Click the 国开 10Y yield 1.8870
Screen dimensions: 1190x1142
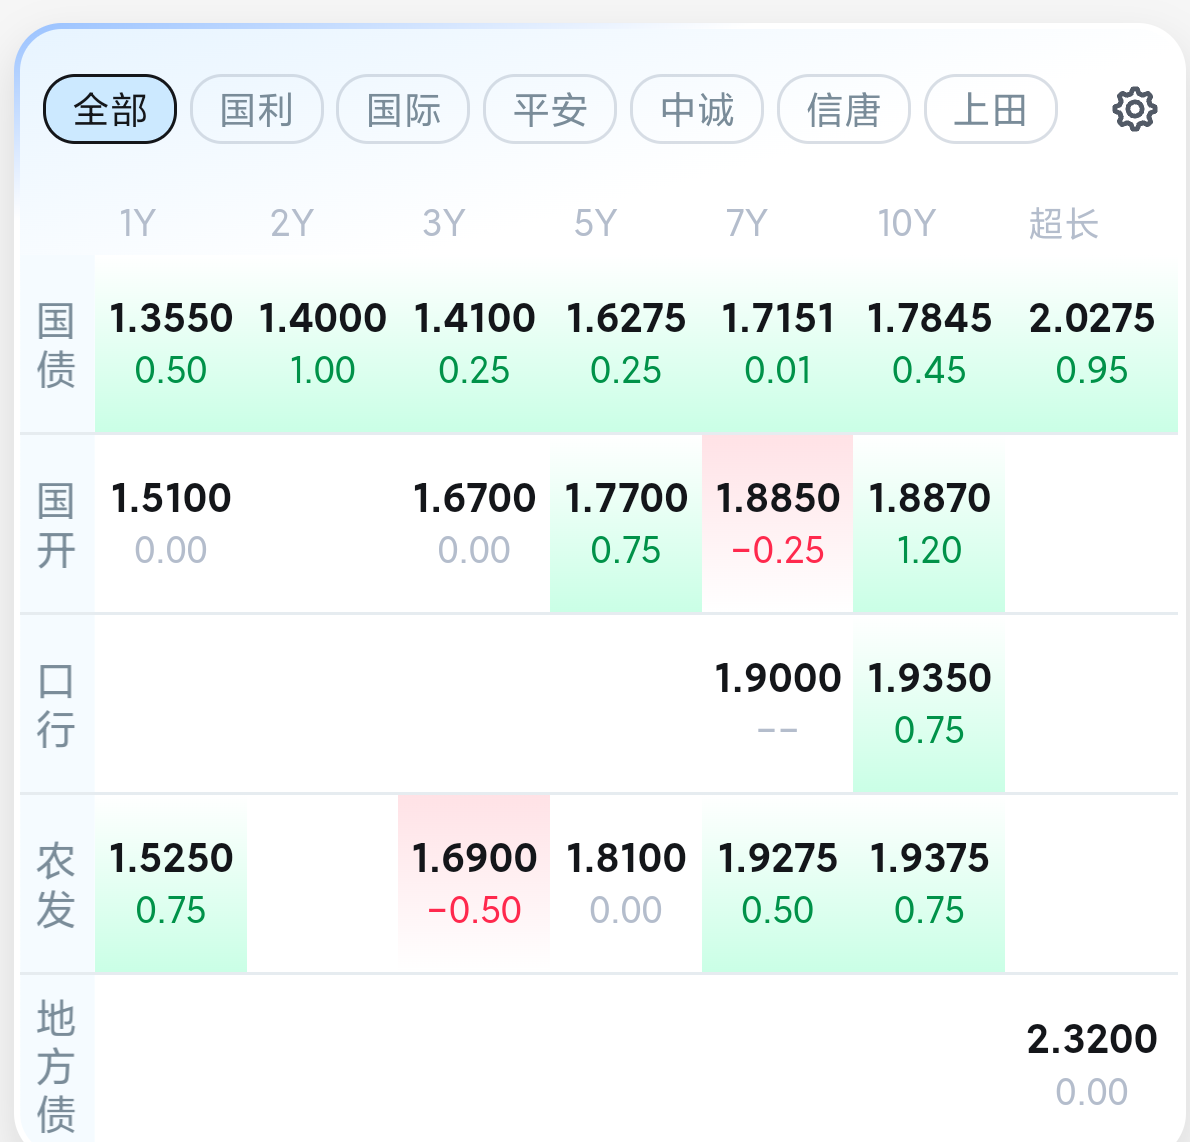tap(929, 524)
